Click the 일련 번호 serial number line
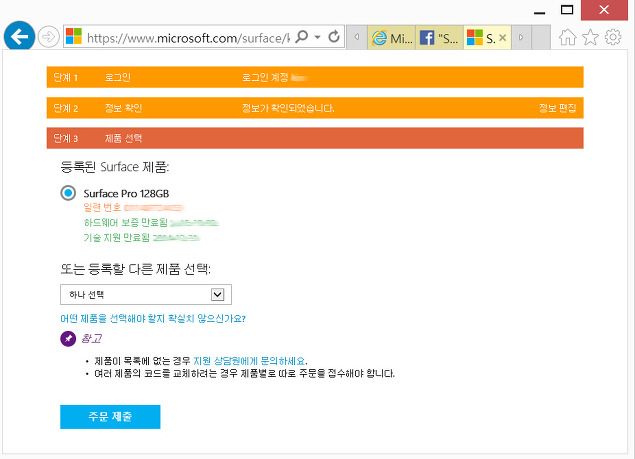This screenshot has height=459, width=635. [133, 207]
